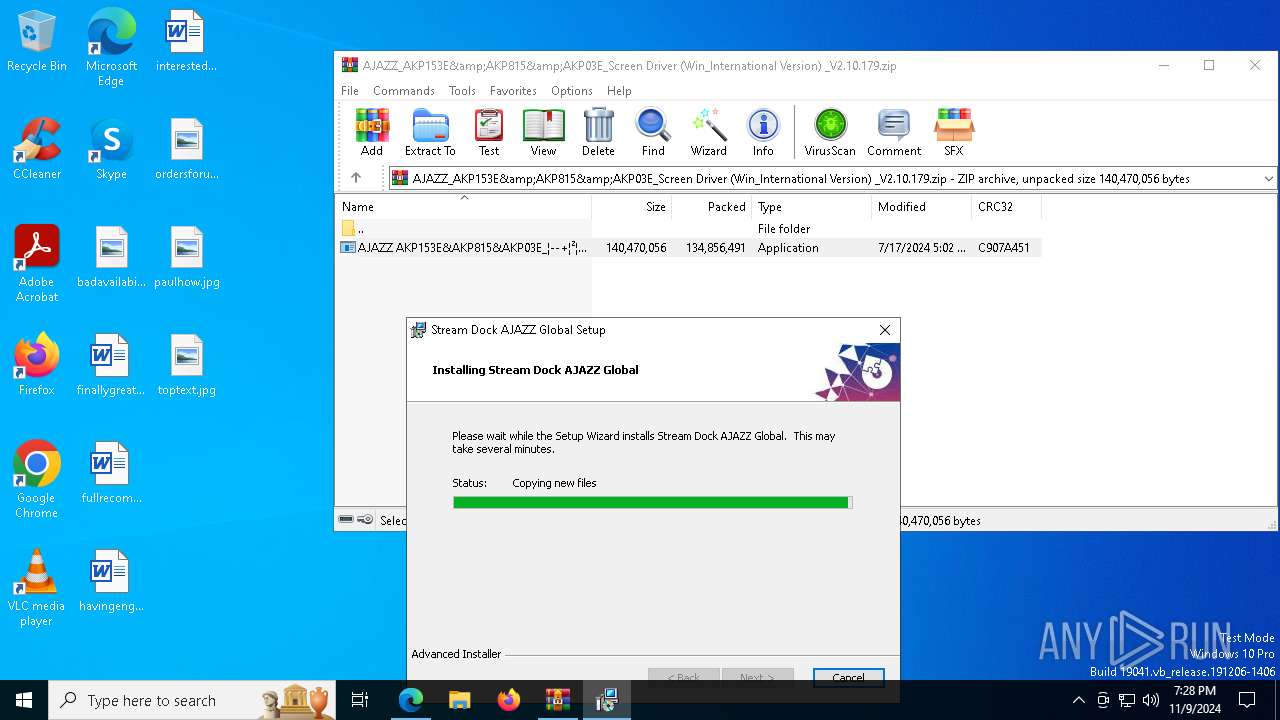Open VLC media player desktop shortcut
Viewport: 1280px width, 720px height.
pos(37,588)
